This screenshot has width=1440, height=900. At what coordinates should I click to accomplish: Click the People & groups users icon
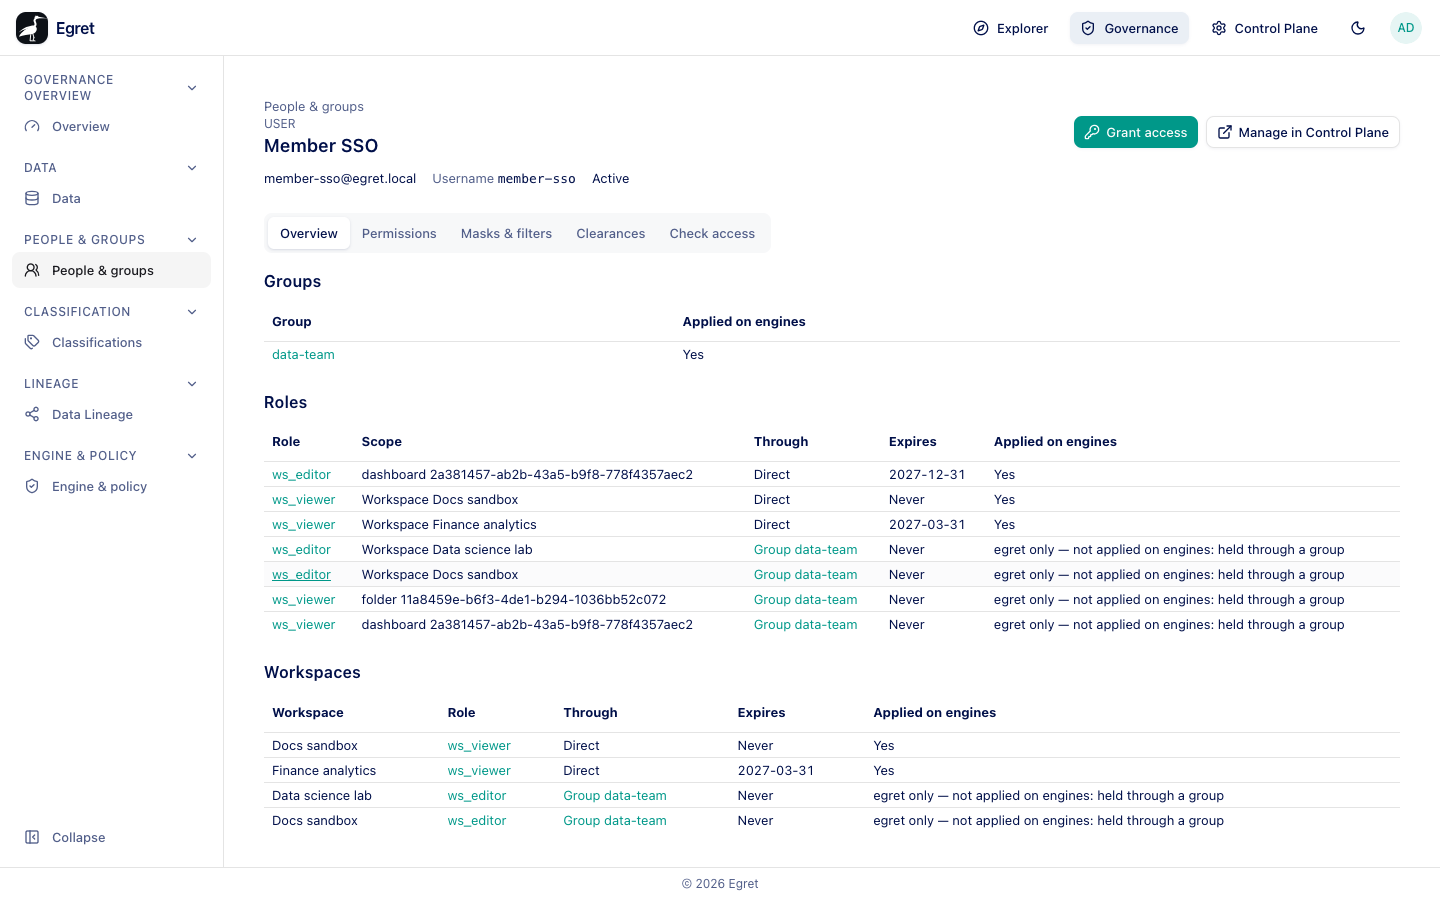[32, 271]
